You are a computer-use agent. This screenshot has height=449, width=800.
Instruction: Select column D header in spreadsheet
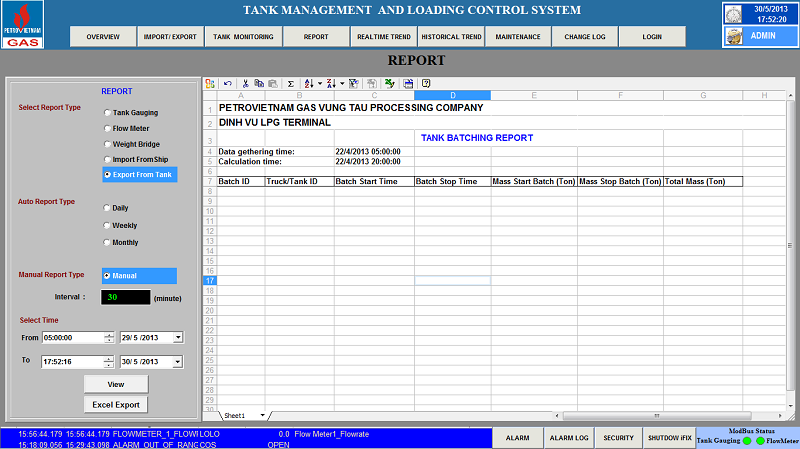(453, 95)
